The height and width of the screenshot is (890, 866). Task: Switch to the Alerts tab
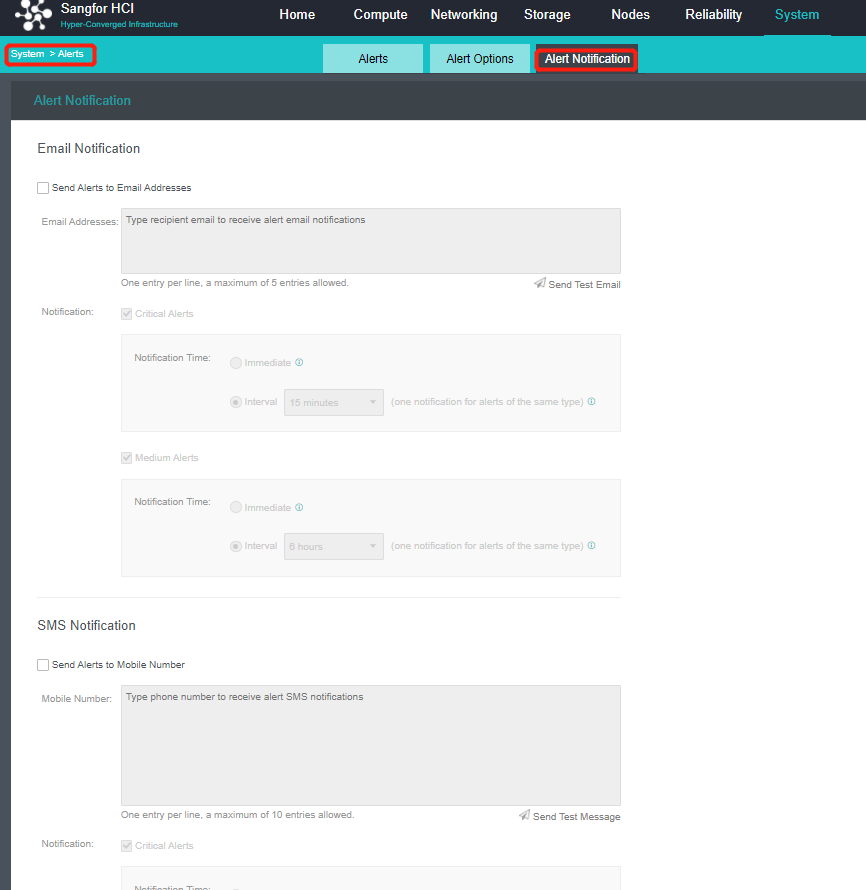pyautogui.click(x=373, y=58)
